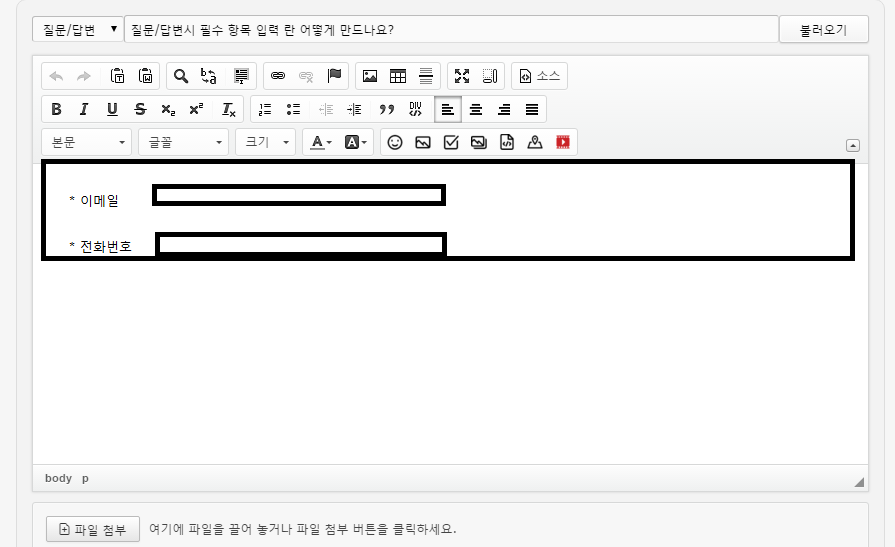Click the post title input field
The height and width of the screenshot is (547, 895).
(450, 29)
